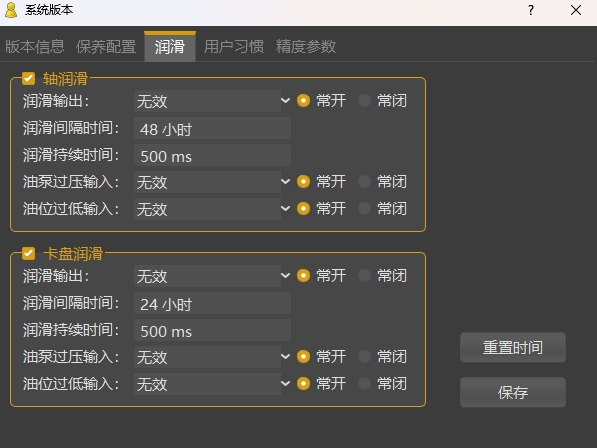The image size is (597, 448).
Task: Uncheck the 轴润滑 checkbox
Action: 29,79
